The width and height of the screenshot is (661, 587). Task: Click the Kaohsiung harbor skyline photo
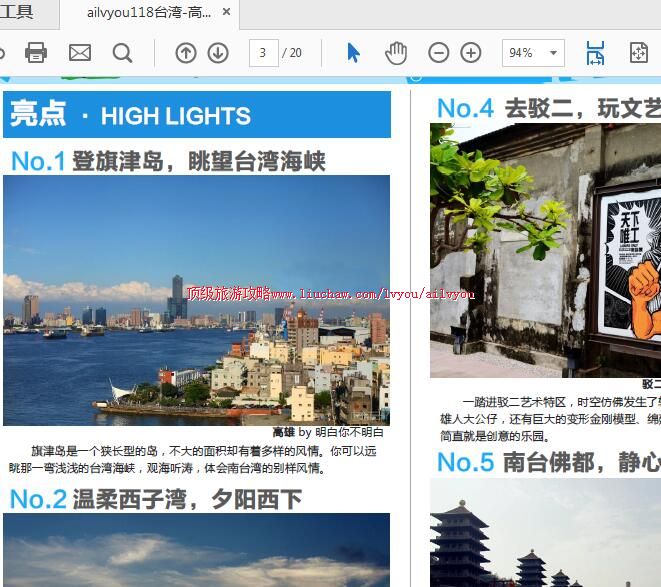coord(196,300)
